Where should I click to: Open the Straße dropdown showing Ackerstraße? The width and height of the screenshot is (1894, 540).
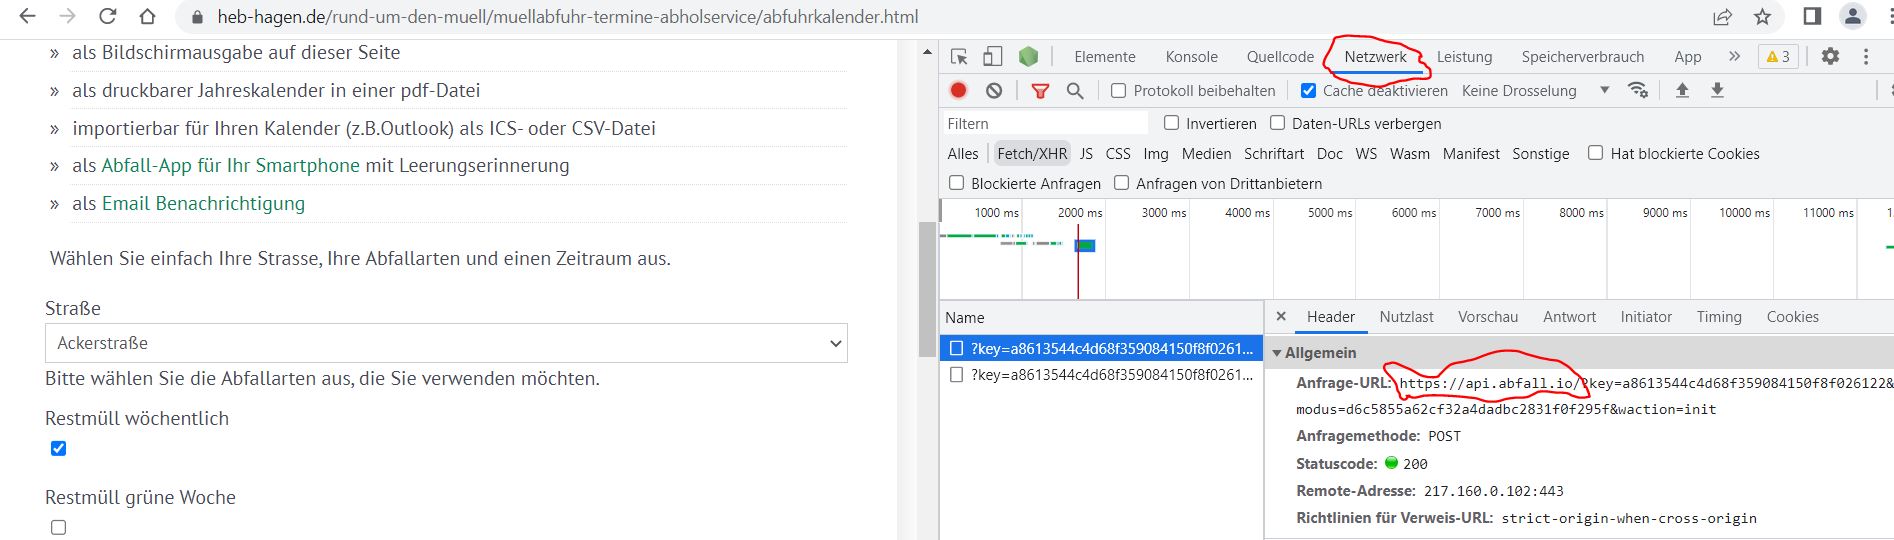click(446, 343)
